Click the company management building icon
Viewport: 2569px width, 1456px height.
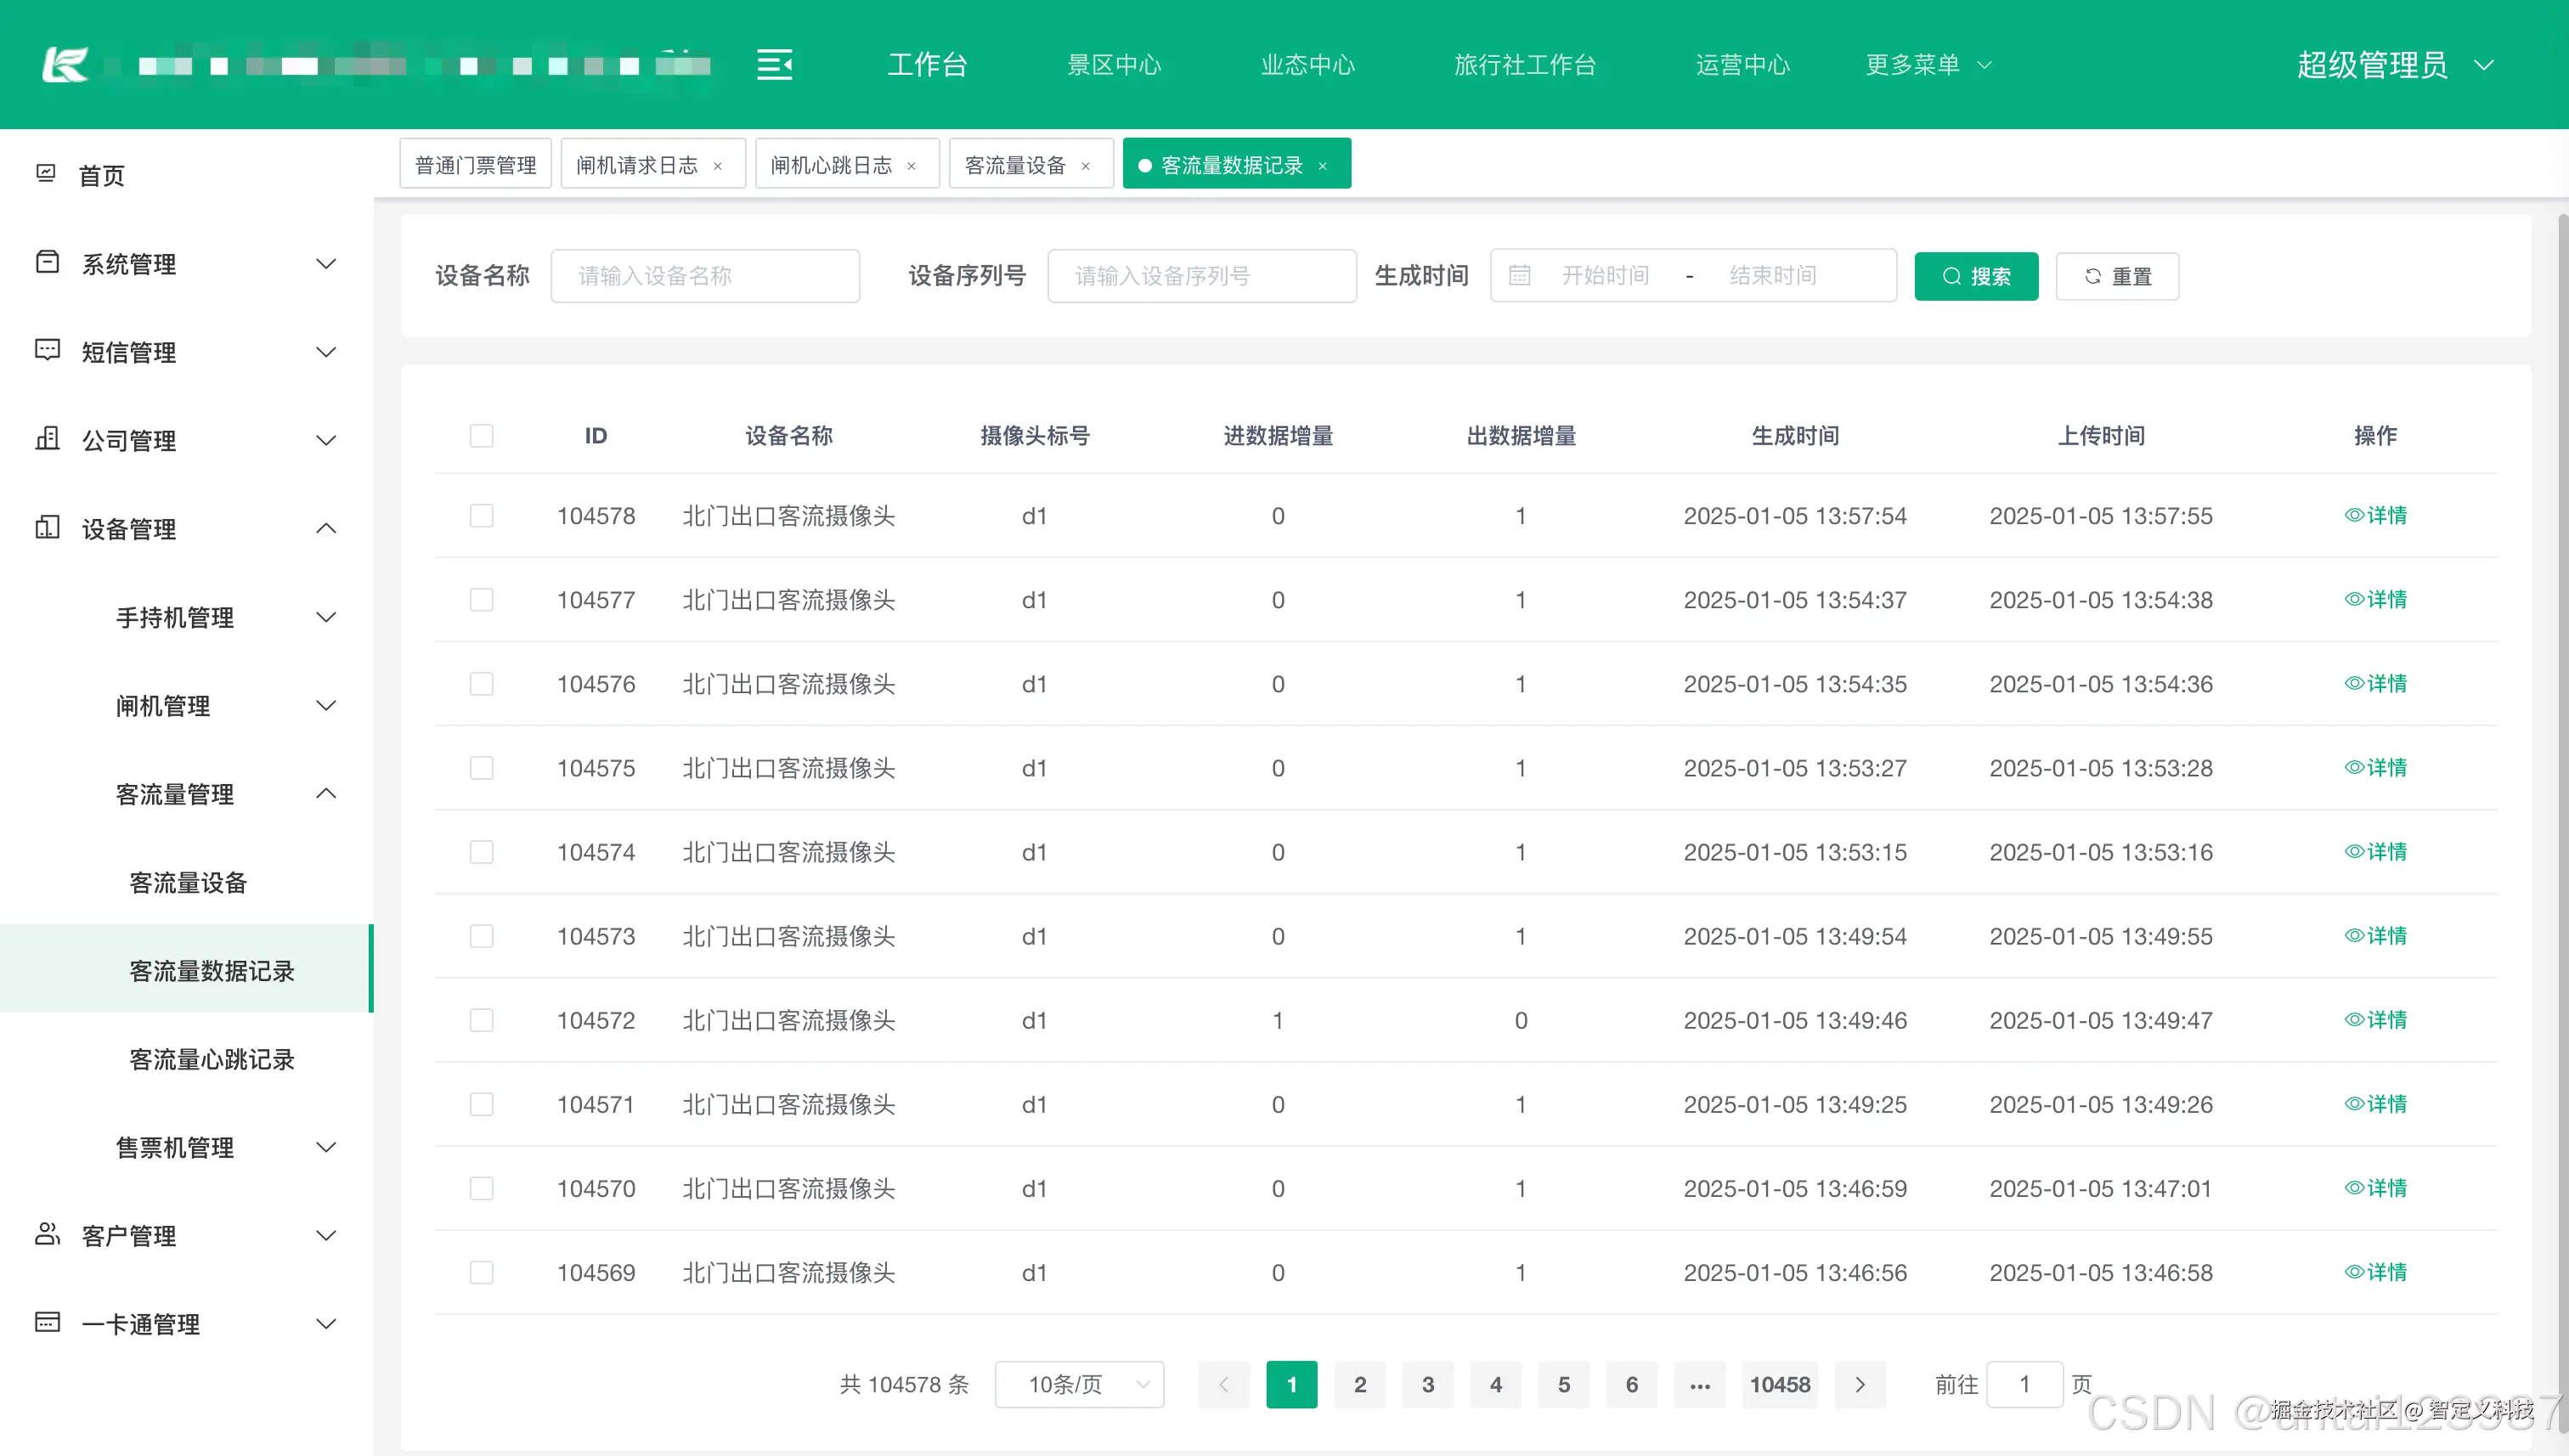pos(47,438)
